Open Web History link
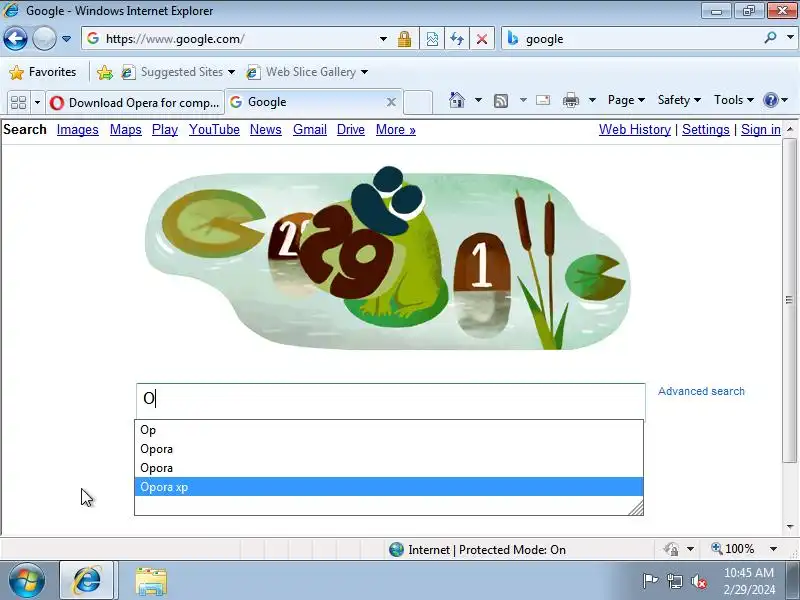The image size is (800, 600). (635, 130)
